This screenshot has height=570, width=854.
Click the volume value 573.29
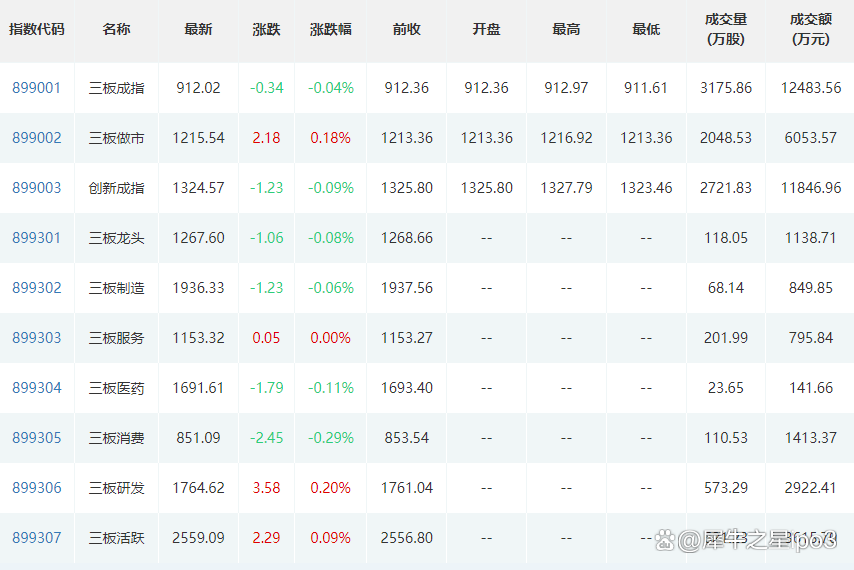tap(725, 488)
